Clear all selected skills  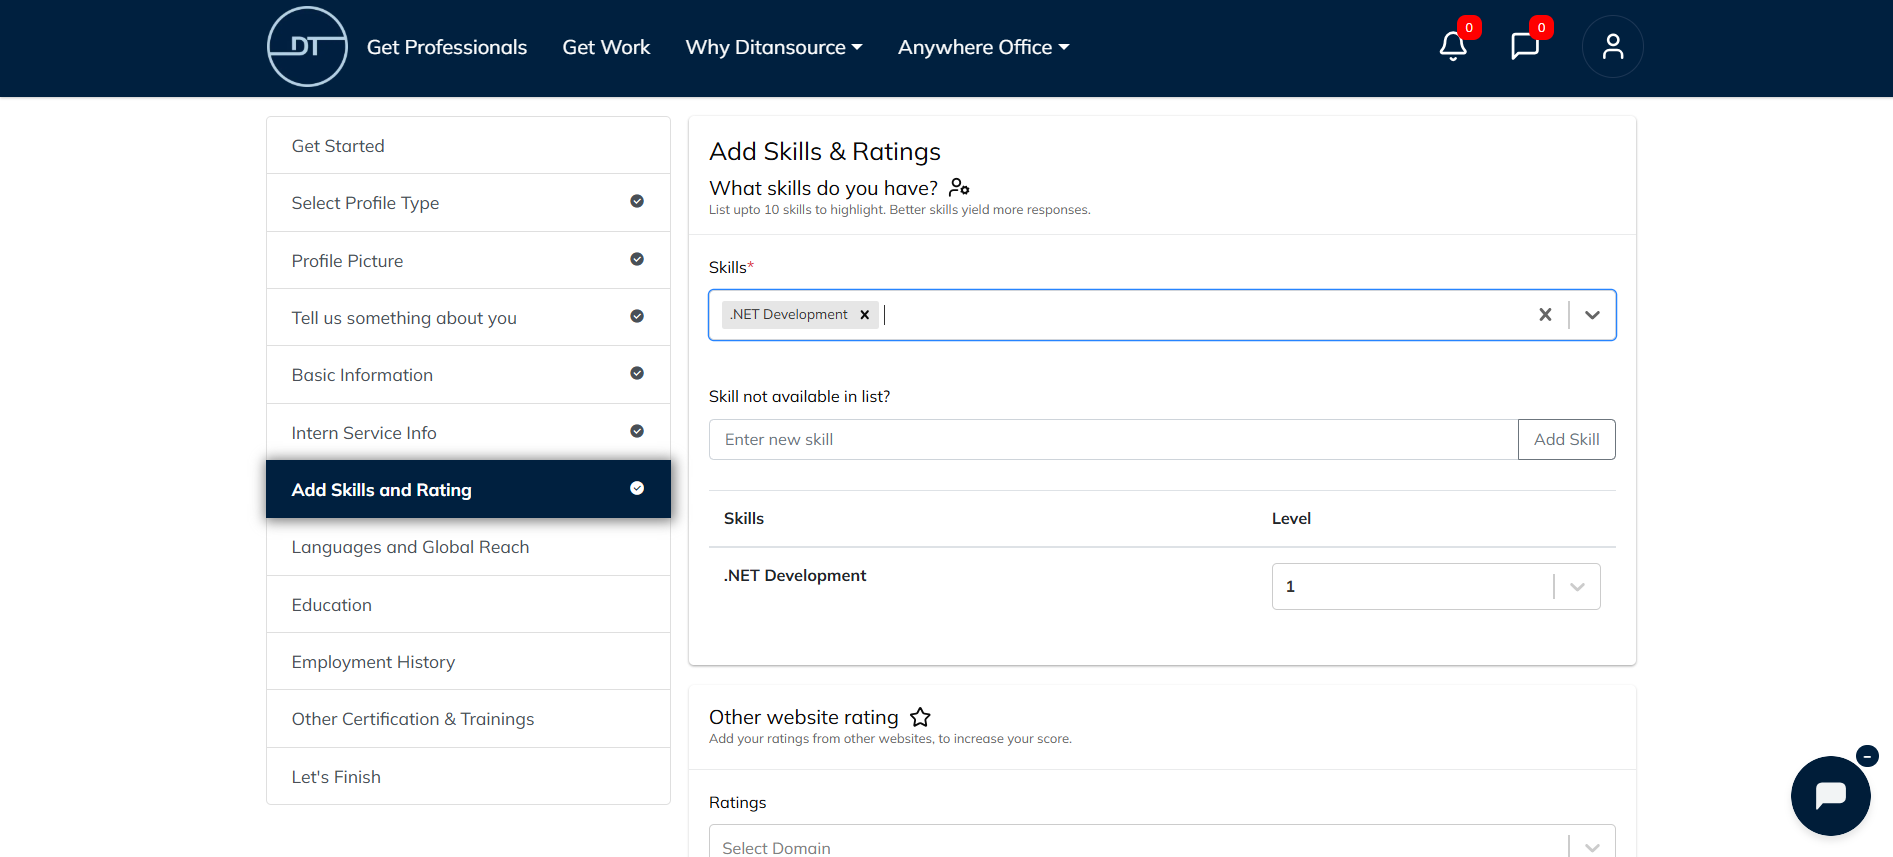1545,315
